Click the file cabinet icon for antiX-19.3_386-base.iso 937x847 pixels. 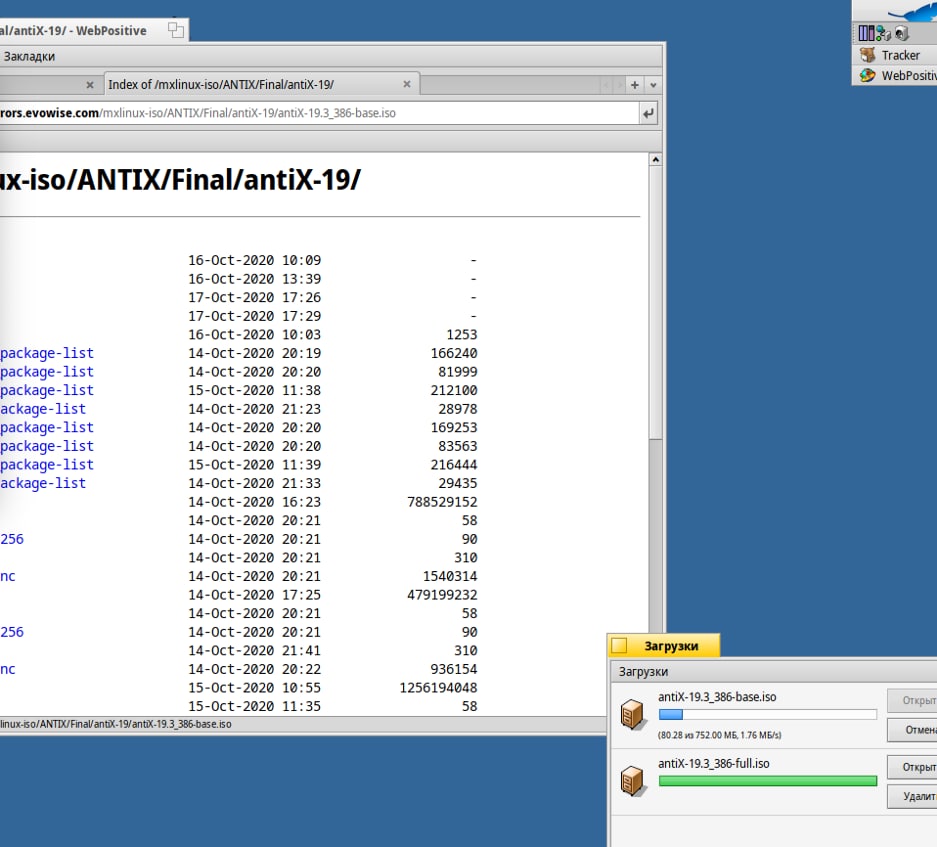(x=632, y=714)
